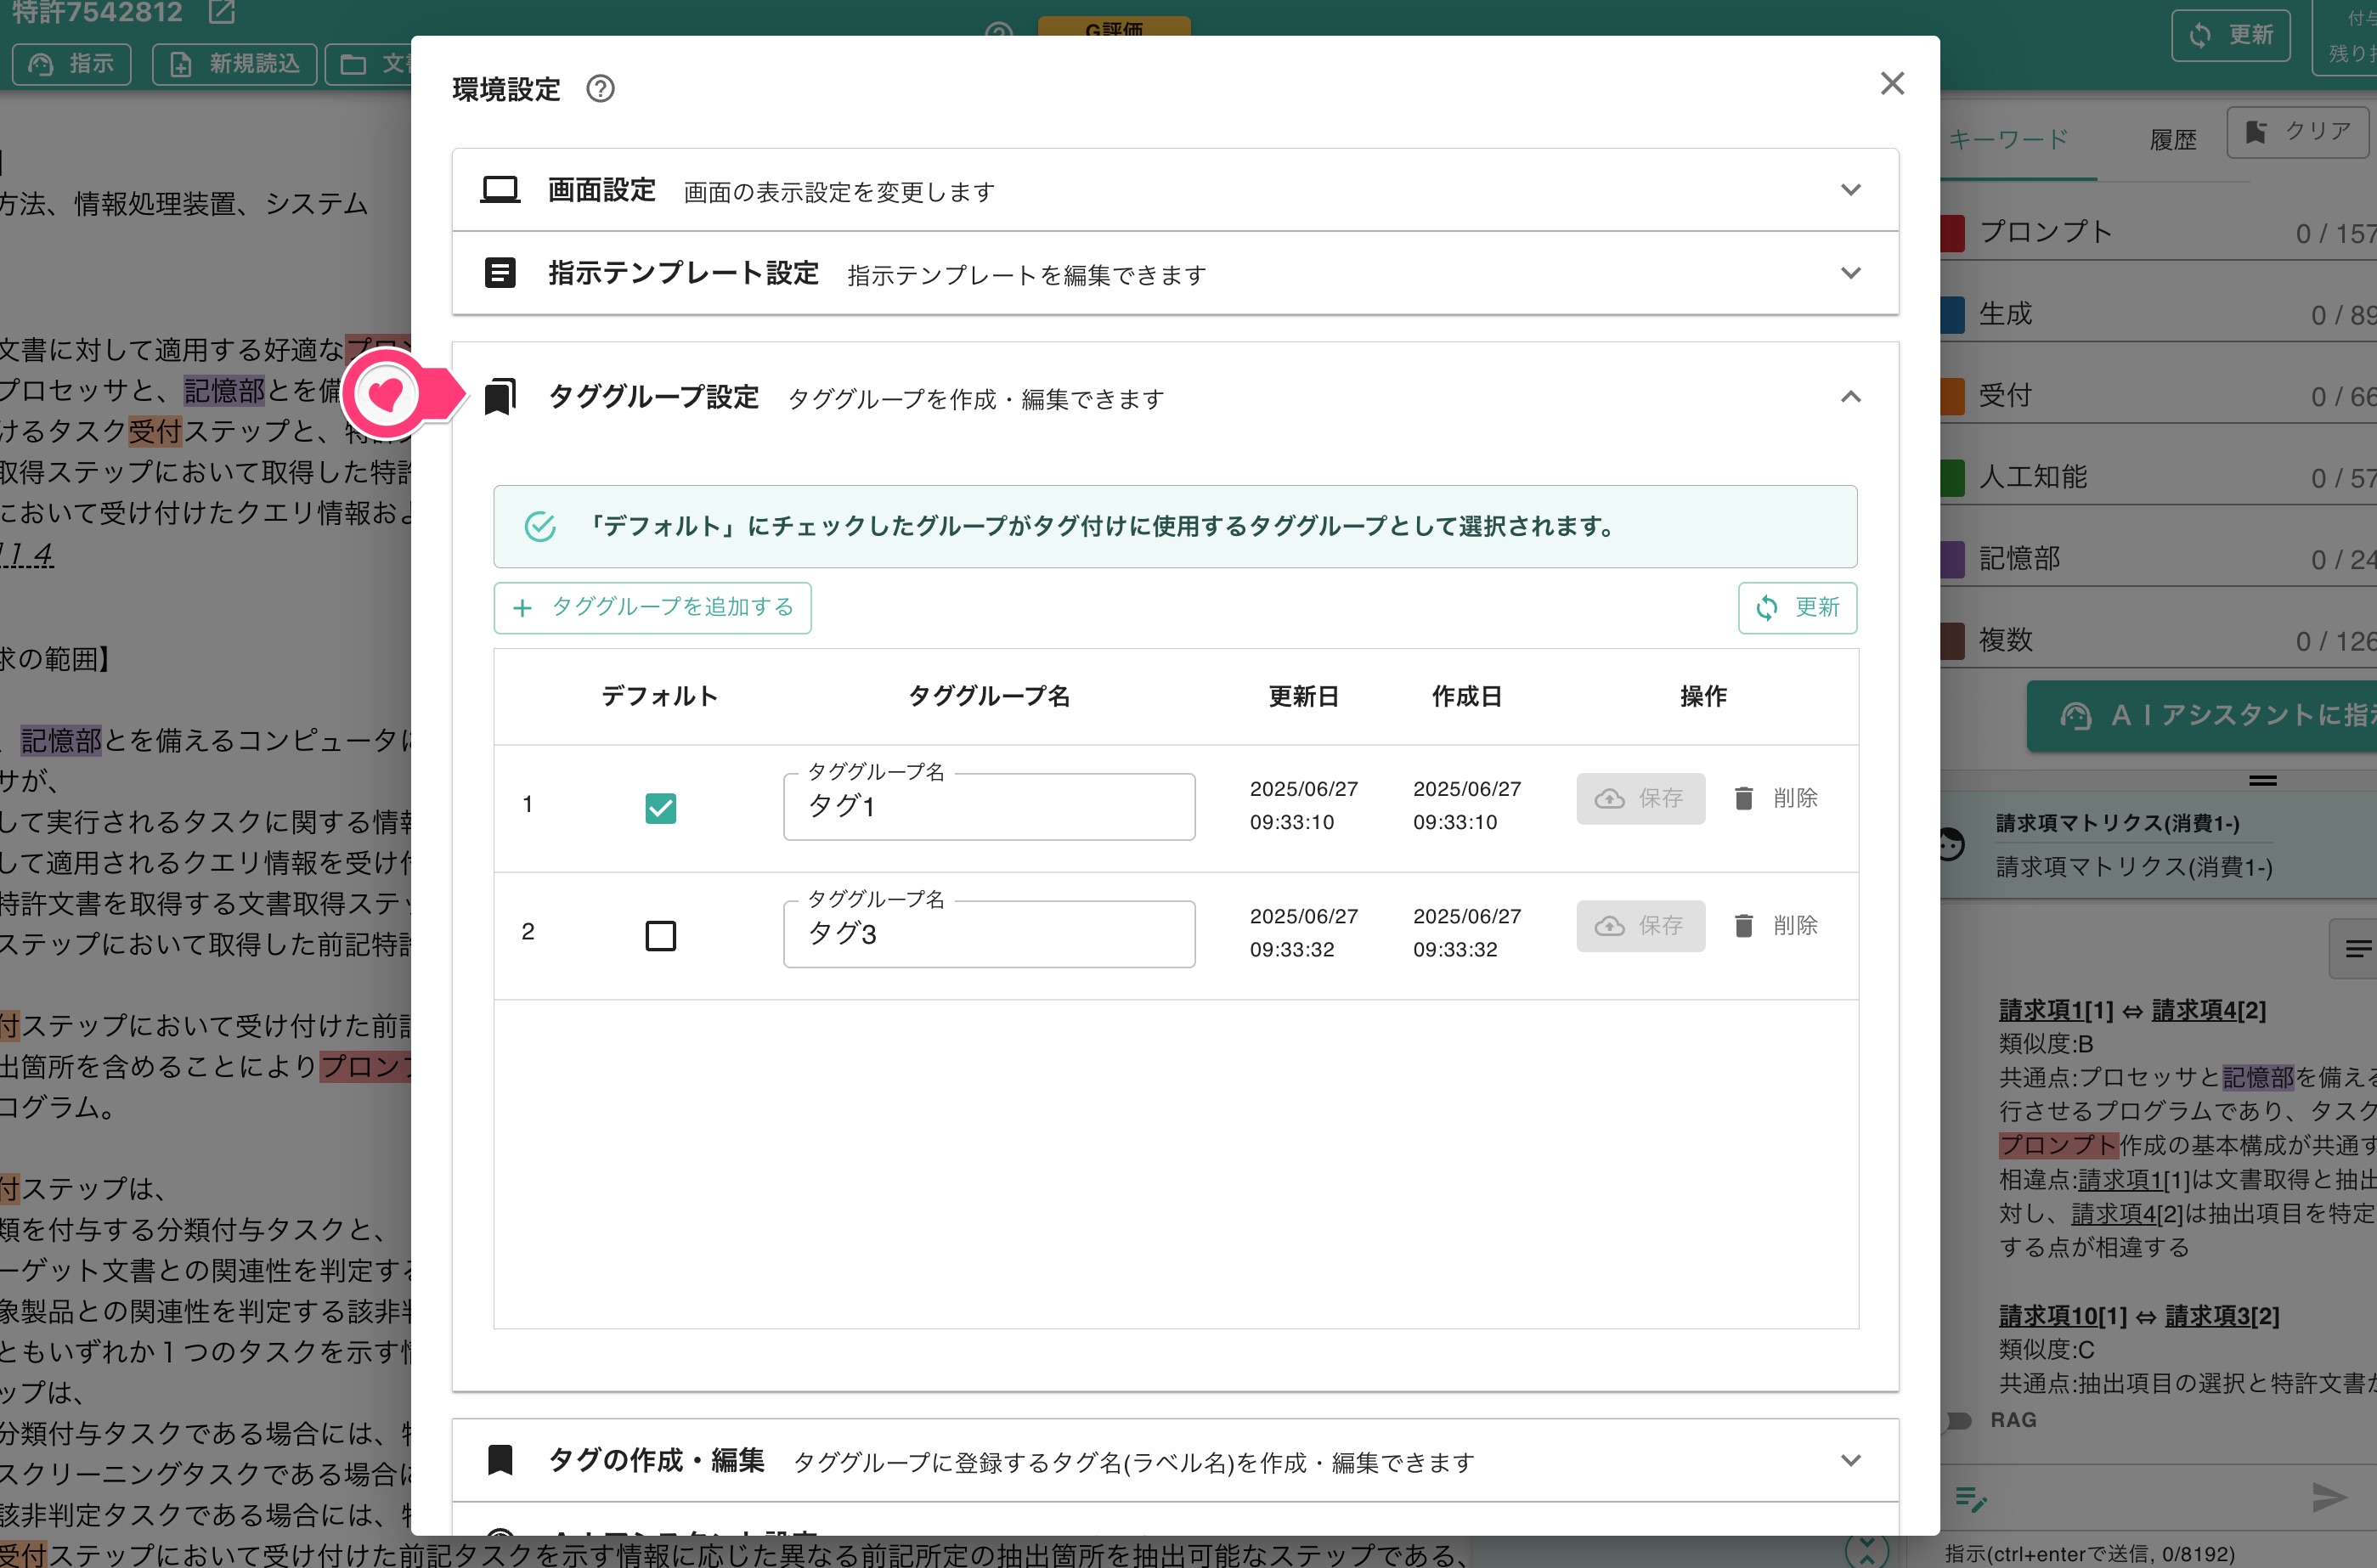Screen dimensions: 2377x1568
Task: Click the headset icon on AIアシスタント button
Action: coord(2075,716)
